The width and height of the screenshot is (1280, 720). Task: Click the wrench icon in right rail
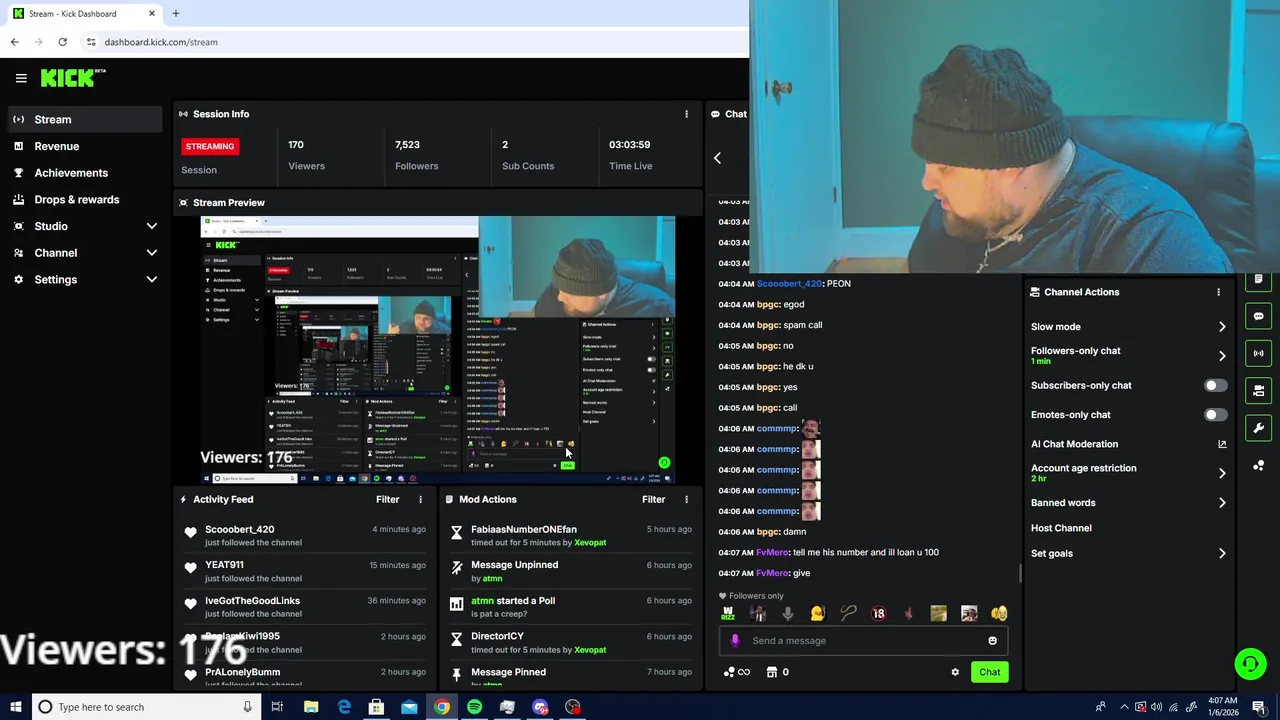(x=1259, y=428)
